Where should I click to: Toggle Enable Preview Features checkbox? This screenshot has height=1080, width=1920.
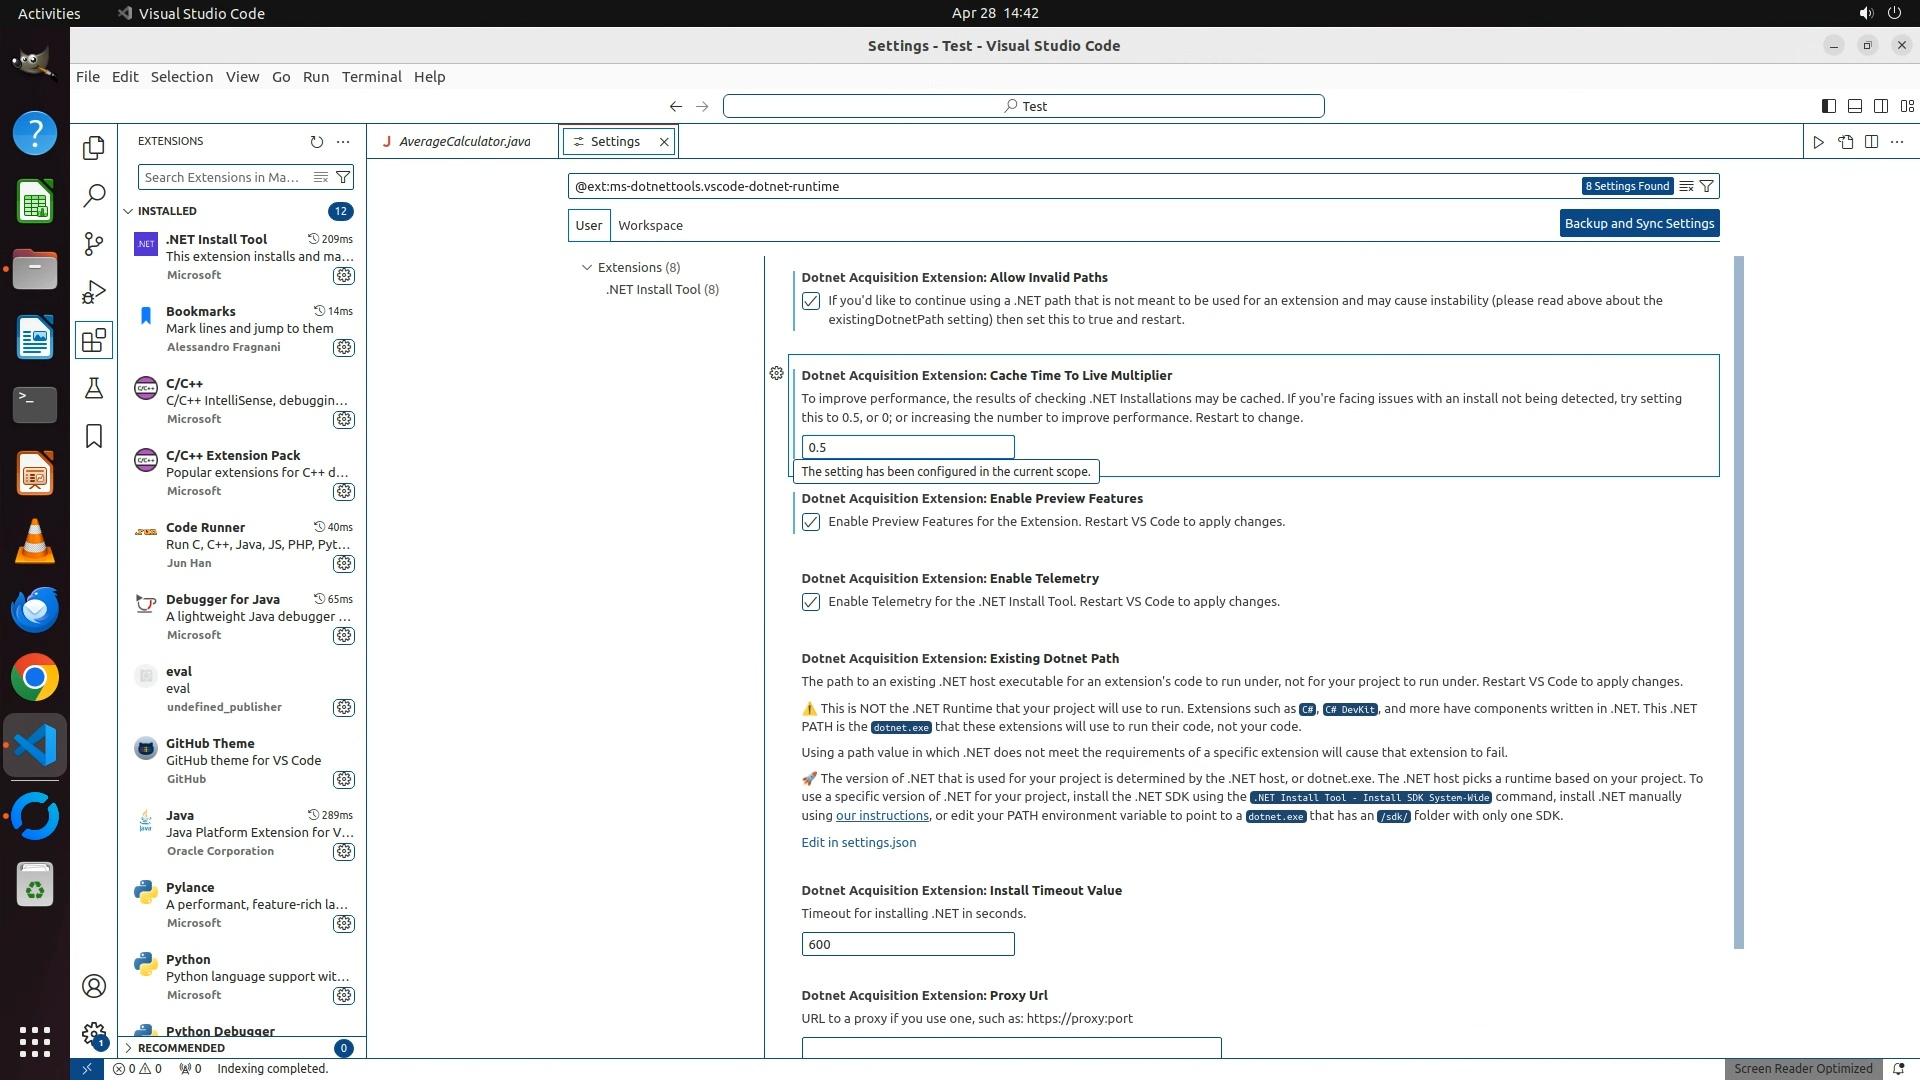tap(811, 522)
